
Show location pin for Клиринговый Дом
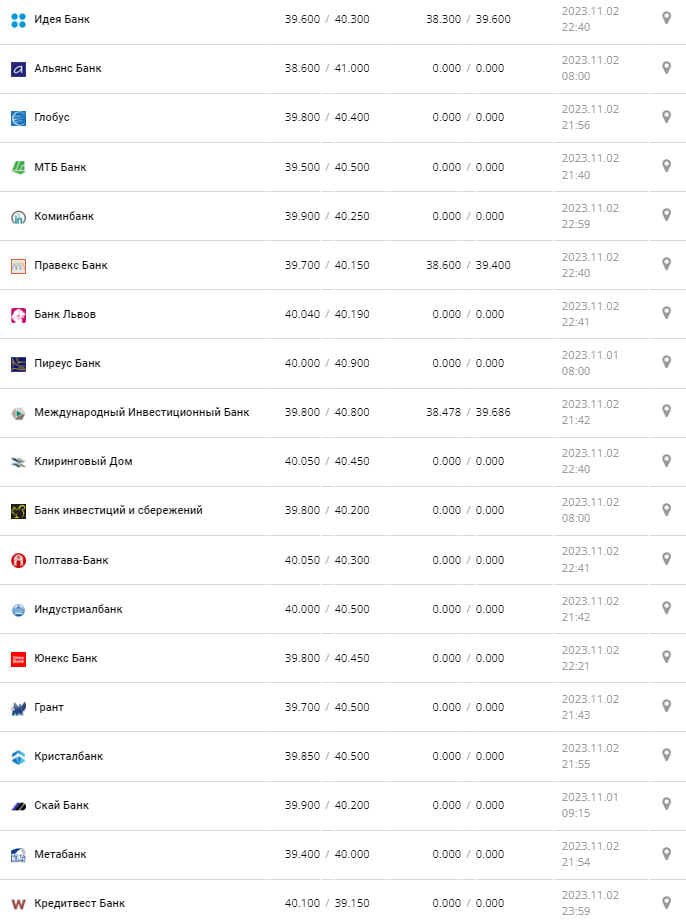667,460
